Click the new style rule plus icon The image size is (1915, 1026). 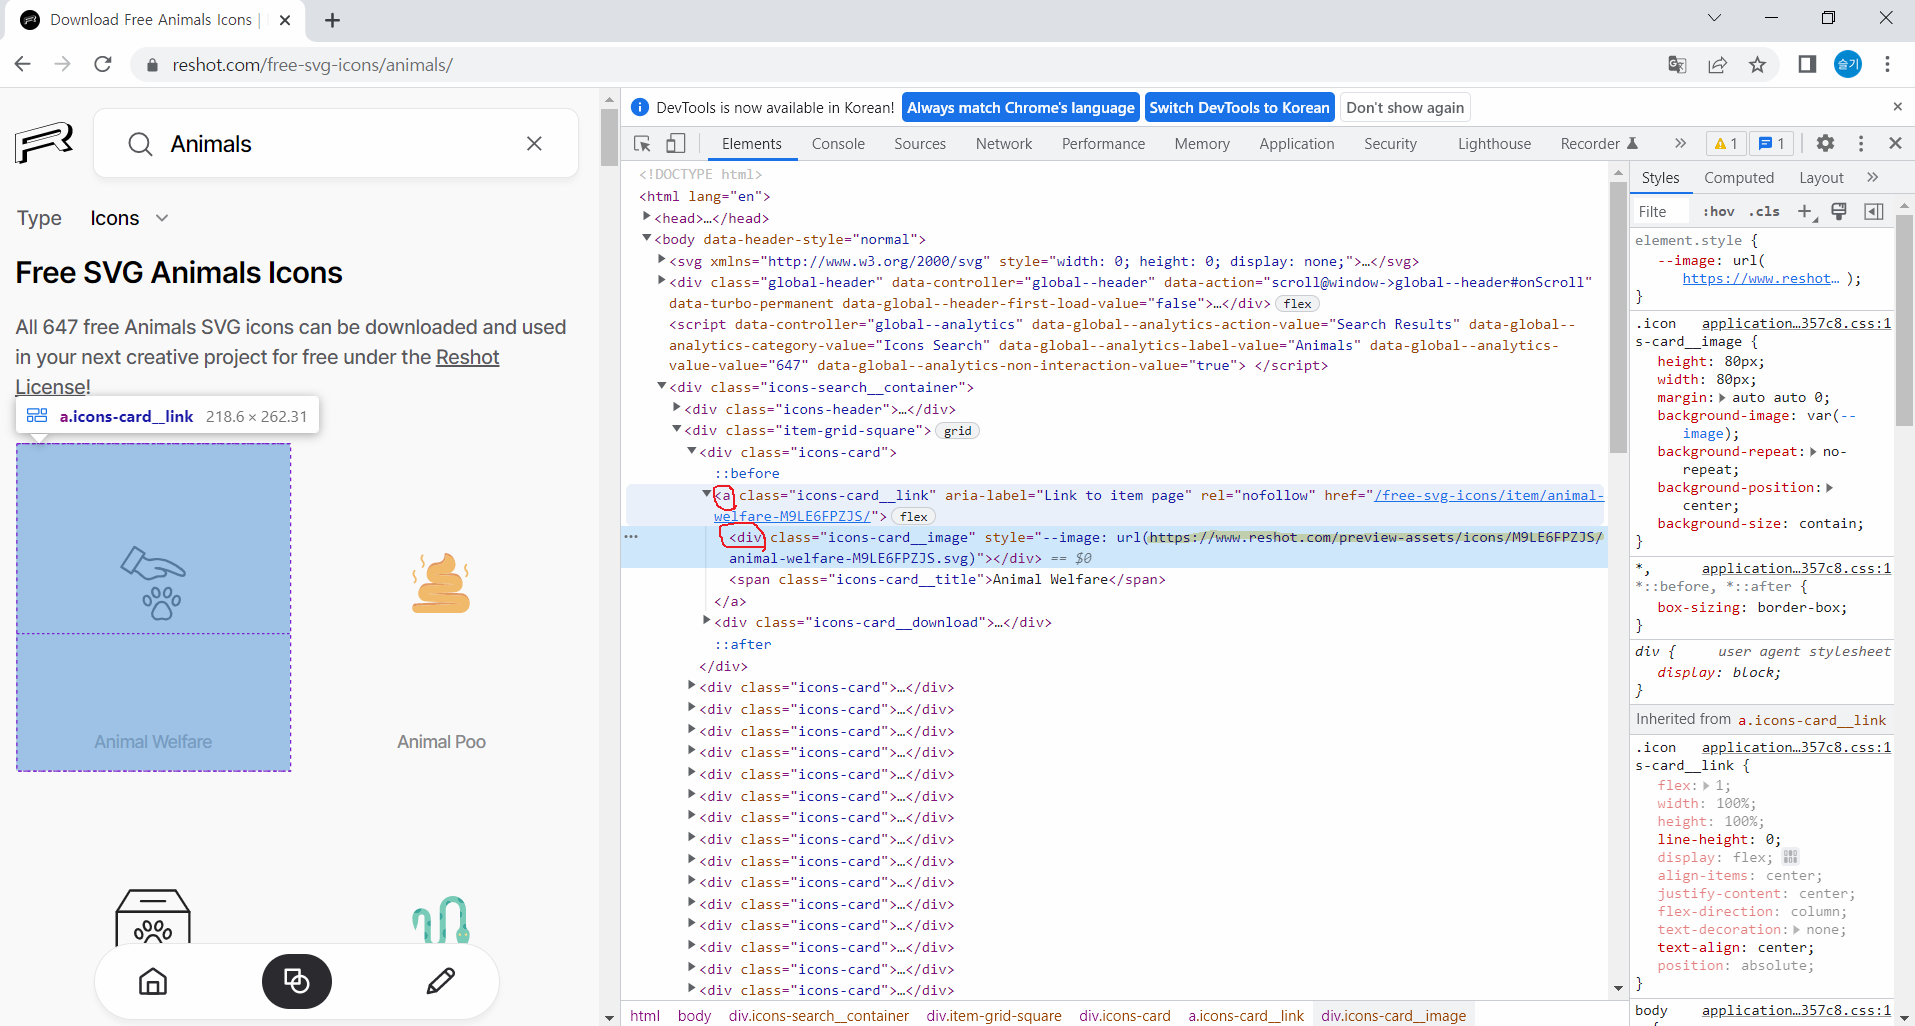click(1806, 211)
